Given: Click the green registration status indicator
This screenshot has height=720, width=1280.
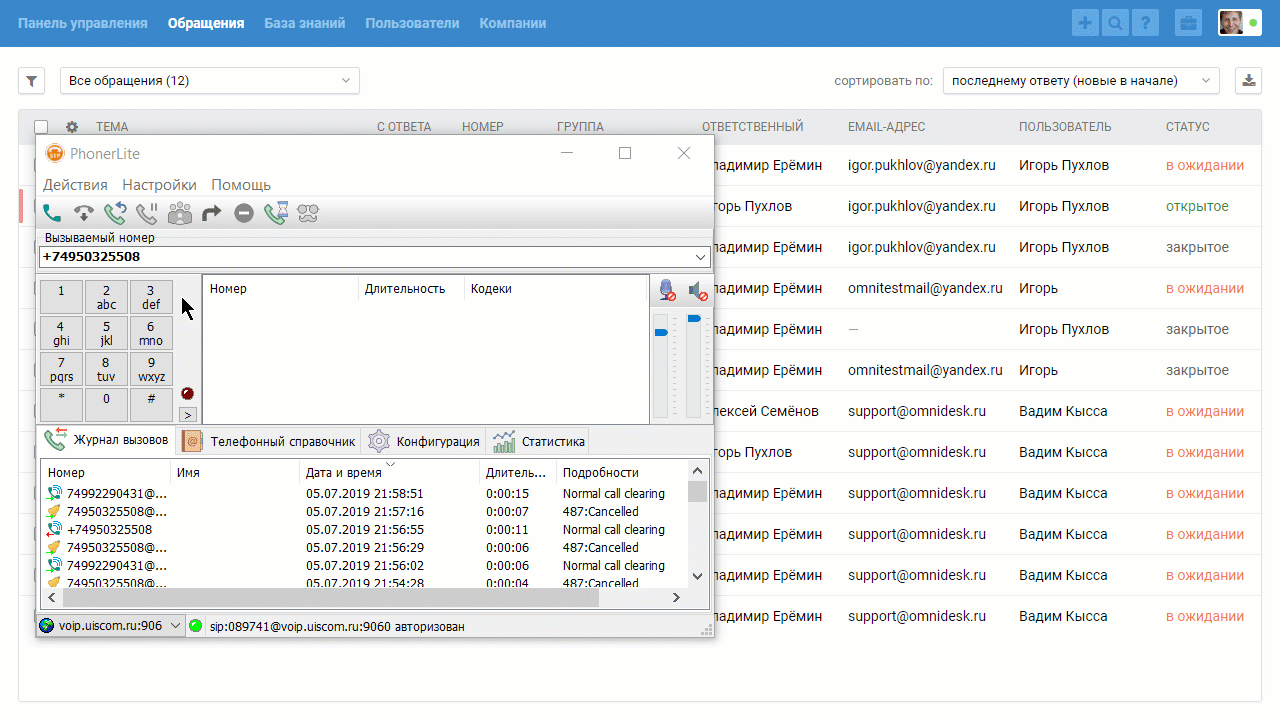Looking at the screenshot, I should tap(196, 626).
